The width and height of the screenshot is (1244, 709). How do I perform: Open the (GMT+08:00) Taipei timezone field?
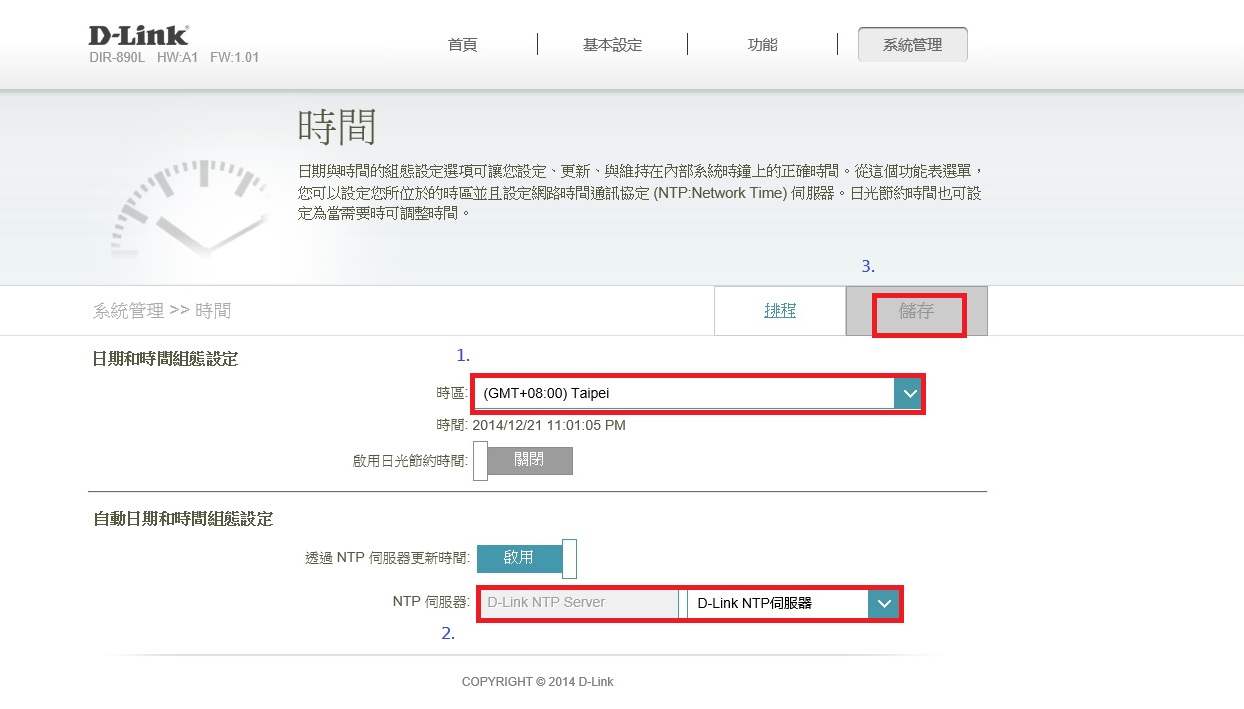point(683,394)
